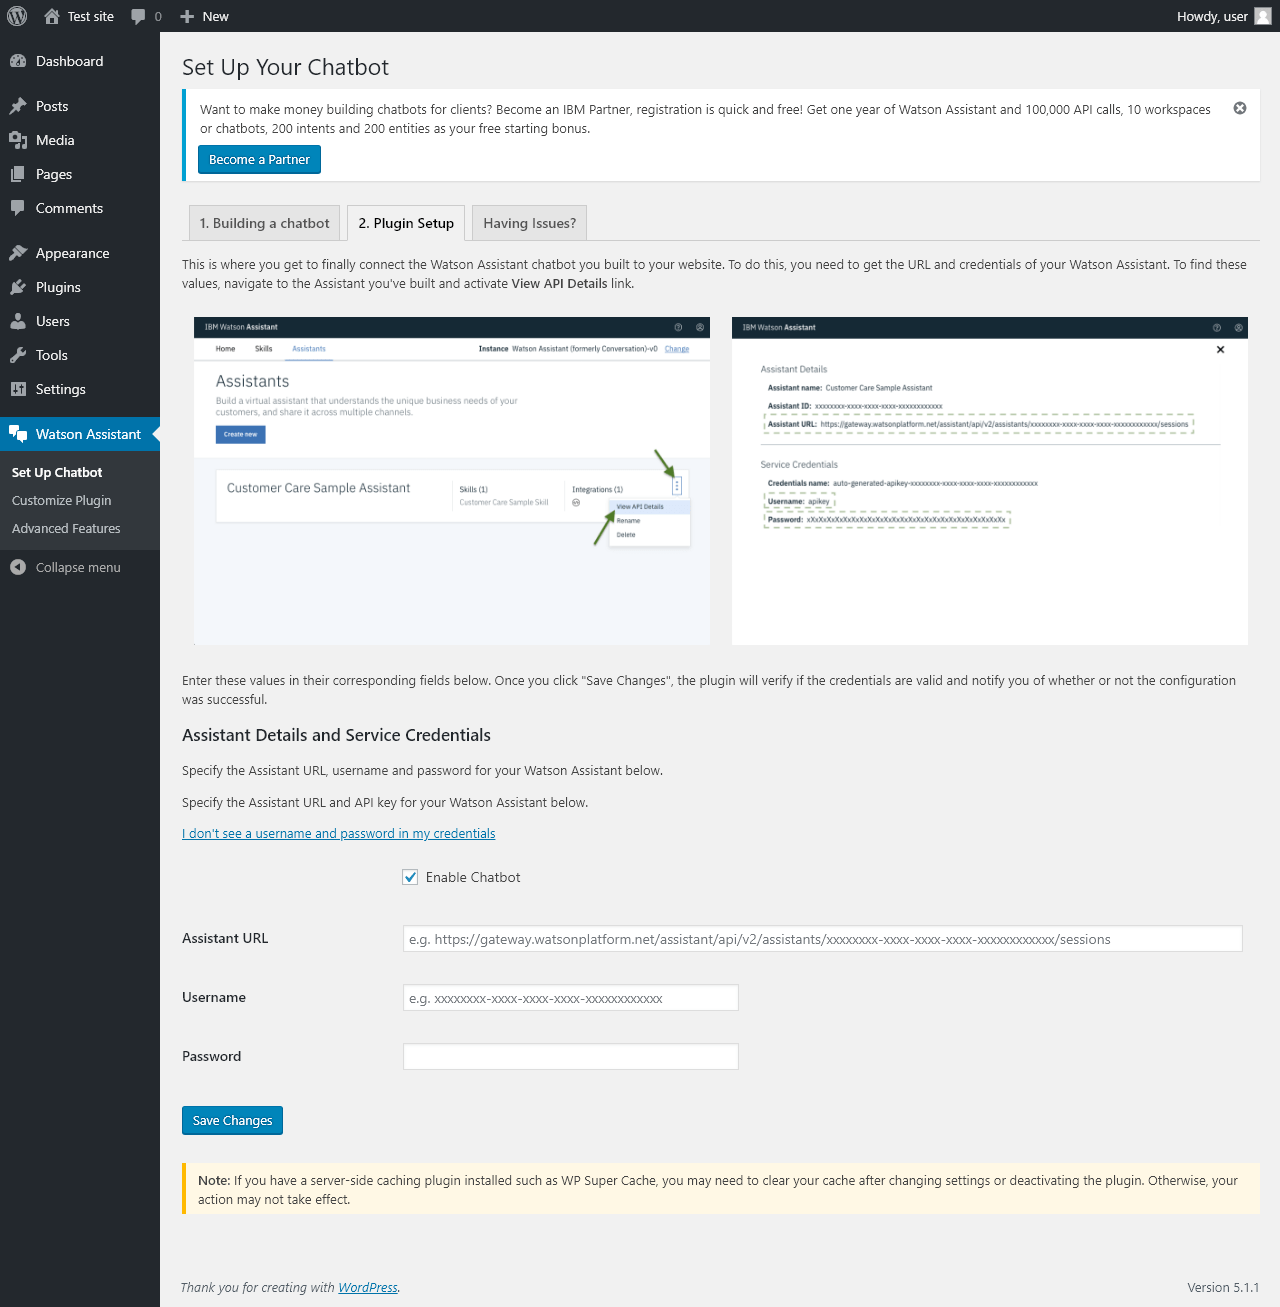The image size is (1280, 1307).
Task: Click the Become a Partner button
Action: pyautogui.click(x=259, y=160)
